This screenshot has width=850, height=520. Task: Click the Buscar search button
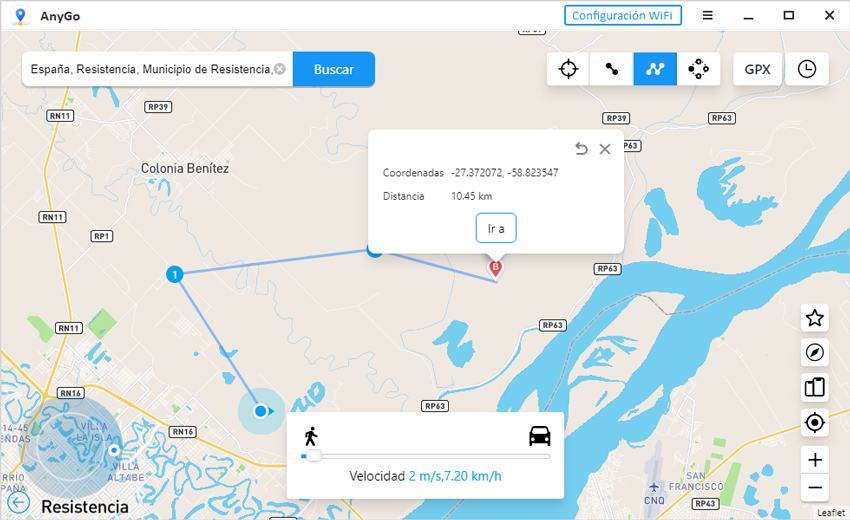click(333, 69)
